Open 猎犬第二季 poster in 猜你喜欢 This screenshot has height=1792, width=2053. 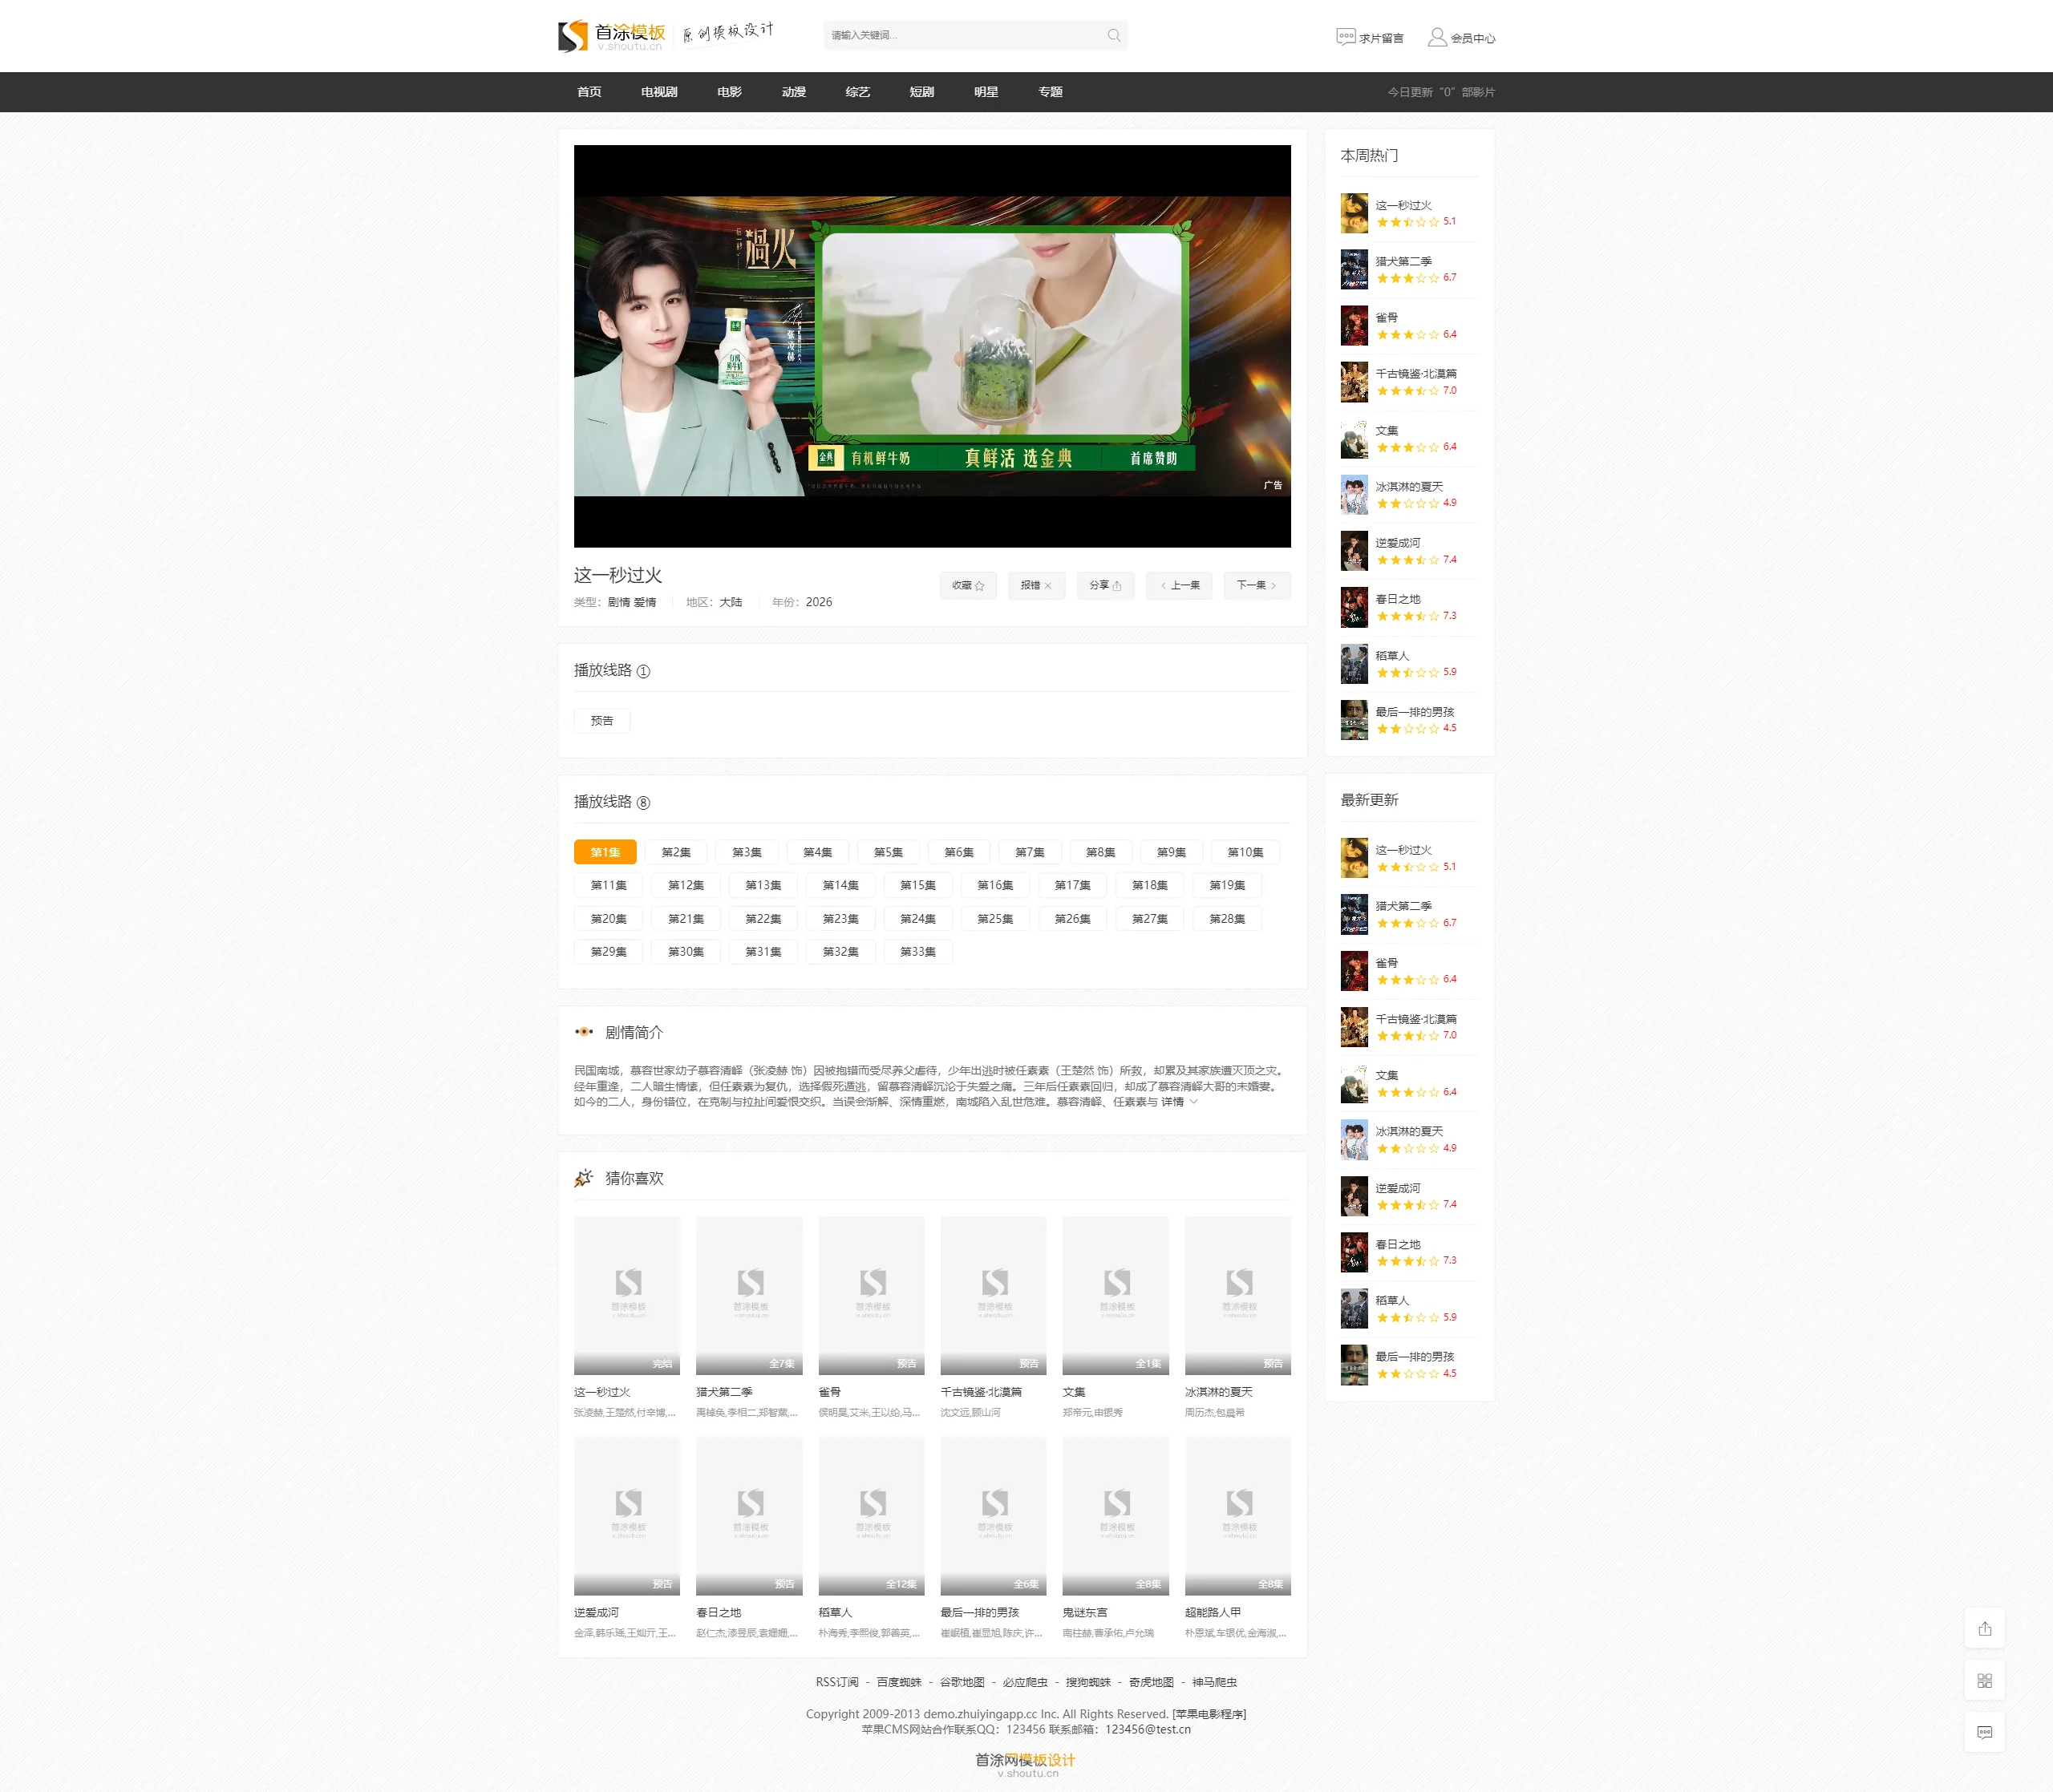tap(749, 1296)
